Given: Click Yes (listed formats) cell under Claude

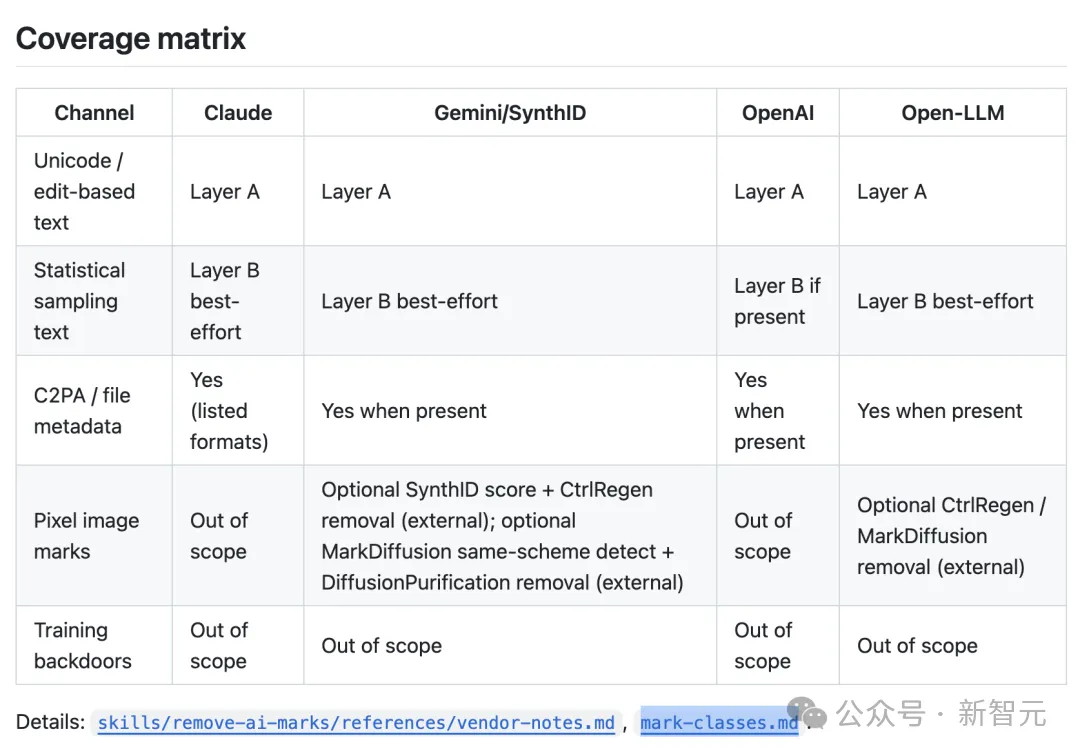Looking at the screenshot, I should tap(229, 410).
